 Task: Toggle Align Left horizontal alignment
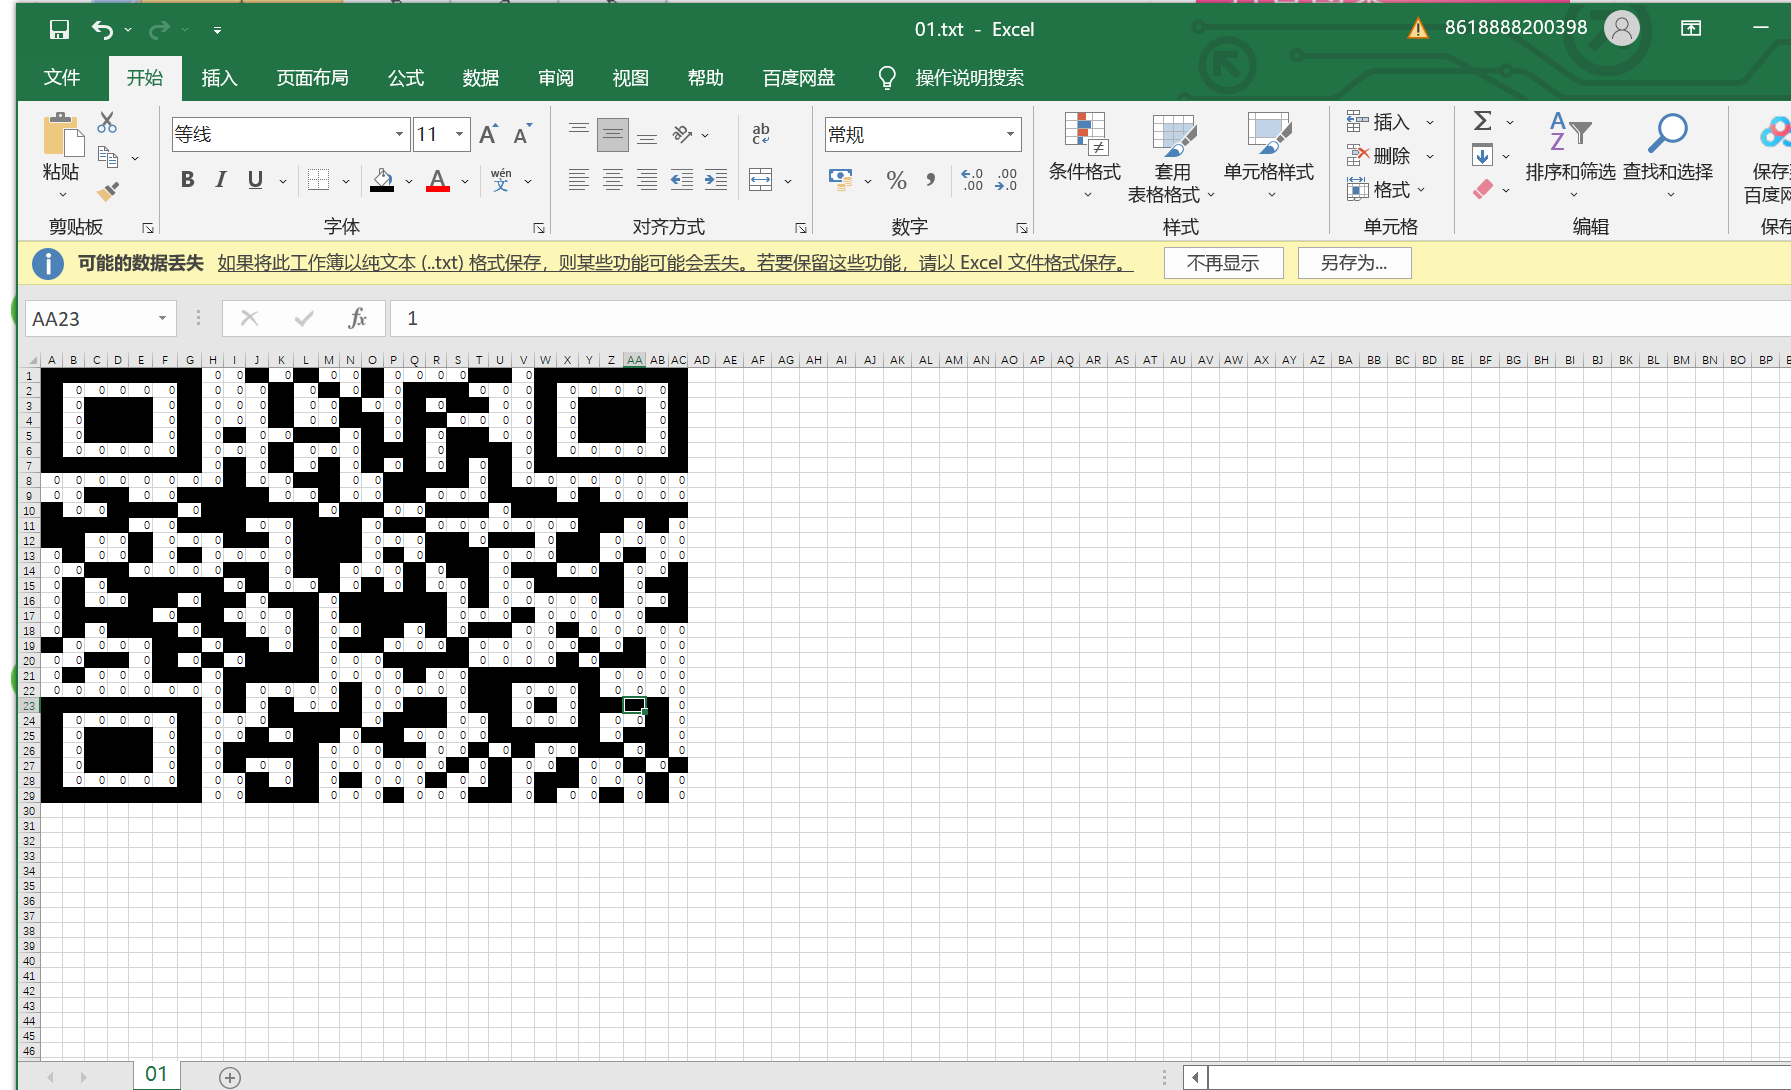point(579,180)
